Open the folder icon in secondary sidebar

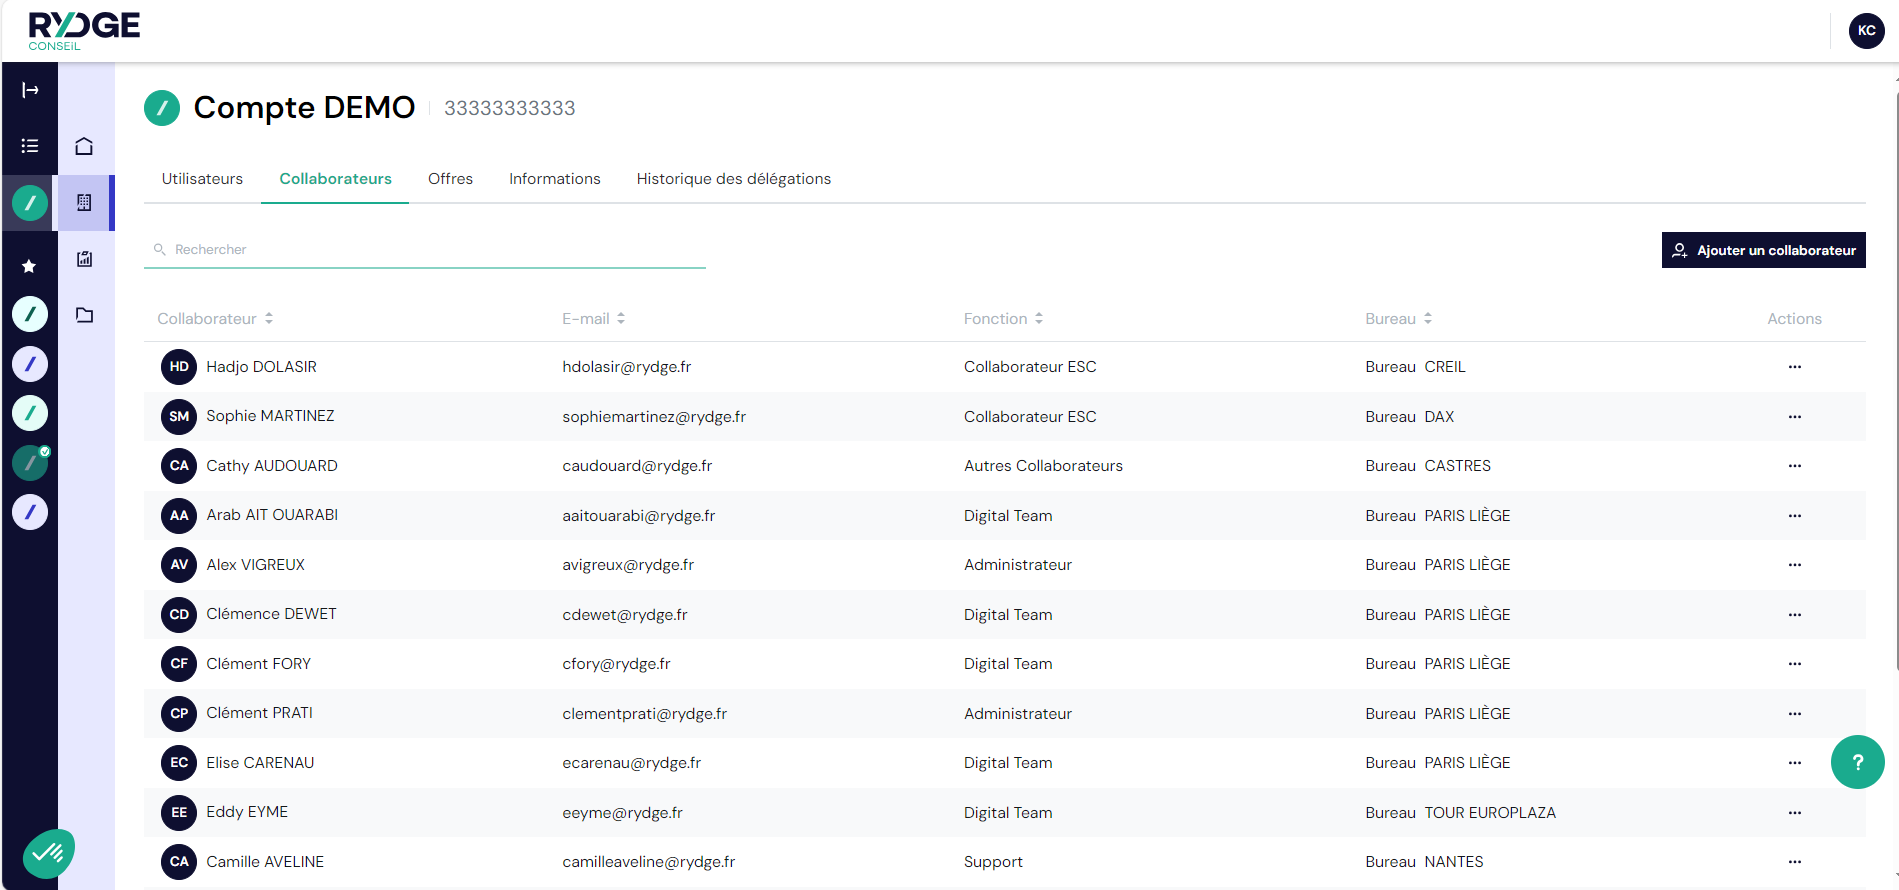[84, 315]
